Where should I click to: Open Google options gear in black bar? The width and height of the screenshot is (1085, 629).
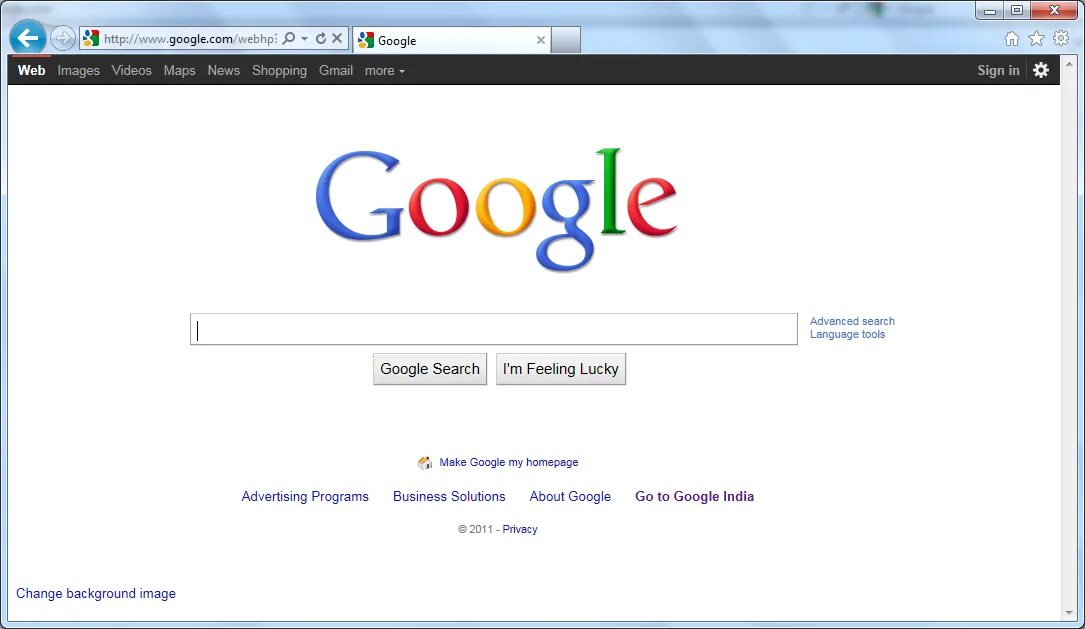1041,70
